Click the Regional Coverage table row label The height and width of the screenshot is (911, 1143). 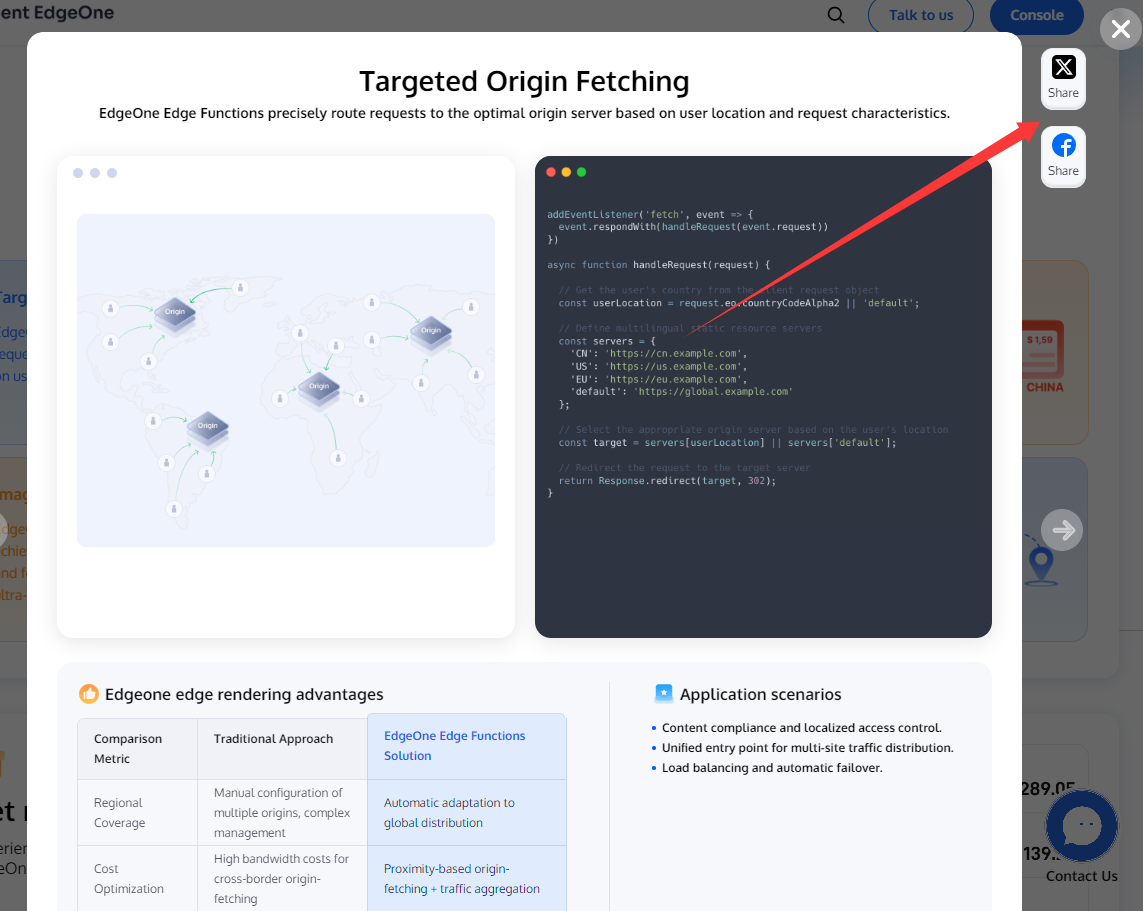point(120,812)
